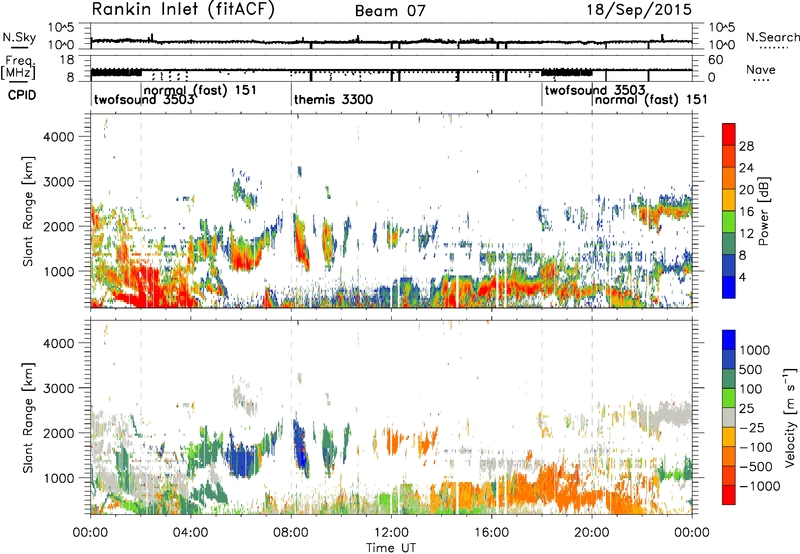Click the gray ±25 segment of velocity colorbar
The width and height of the screenshot is (800, 554).
pyautogui.click(x=729, y=417)
